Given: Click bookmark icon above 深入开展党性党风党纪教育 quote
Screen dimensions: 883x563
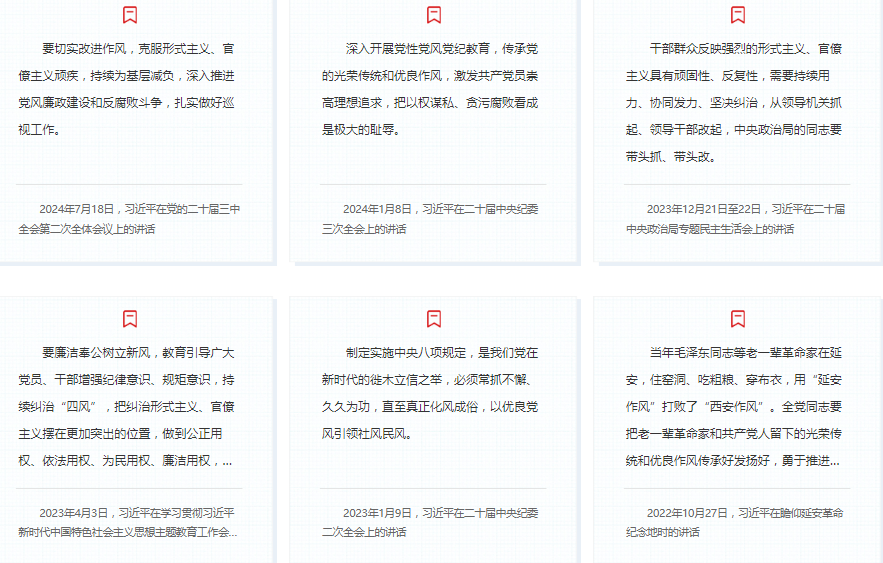Looking at the screenshot, I should [434, 15].
